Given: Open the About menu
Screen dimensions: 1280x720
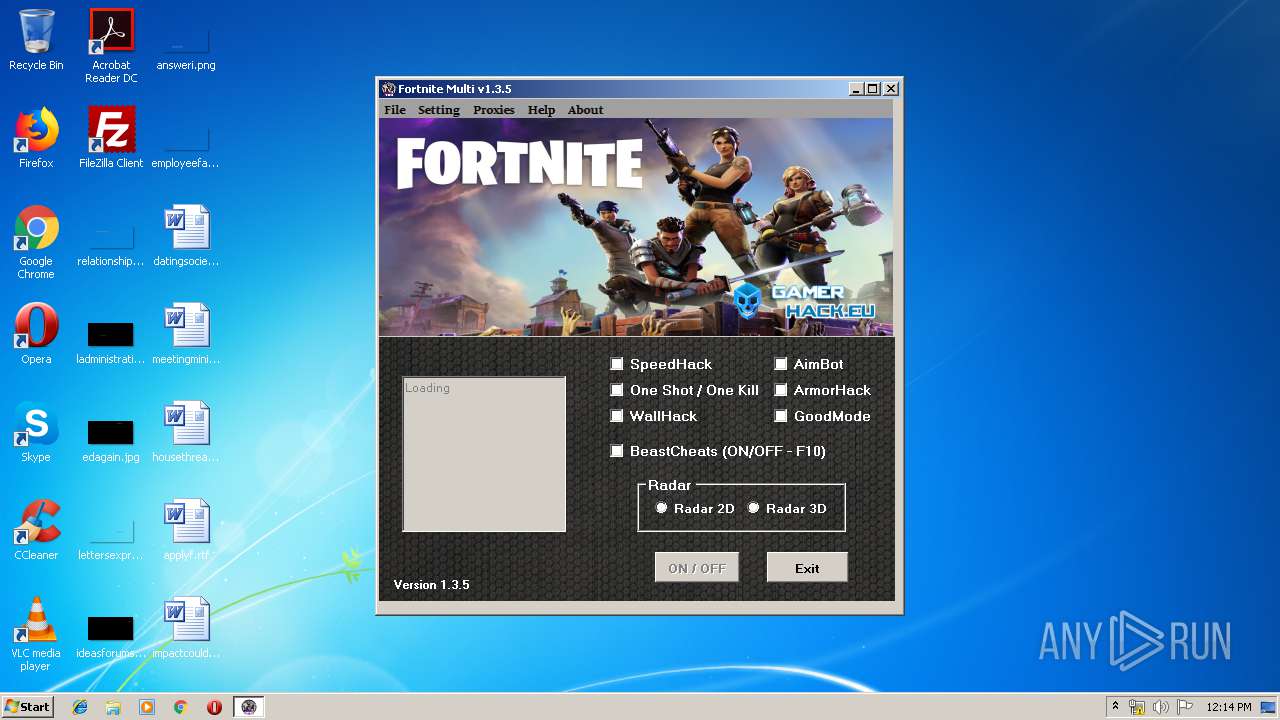Looking at the screenshot, I should pos(585,110).
